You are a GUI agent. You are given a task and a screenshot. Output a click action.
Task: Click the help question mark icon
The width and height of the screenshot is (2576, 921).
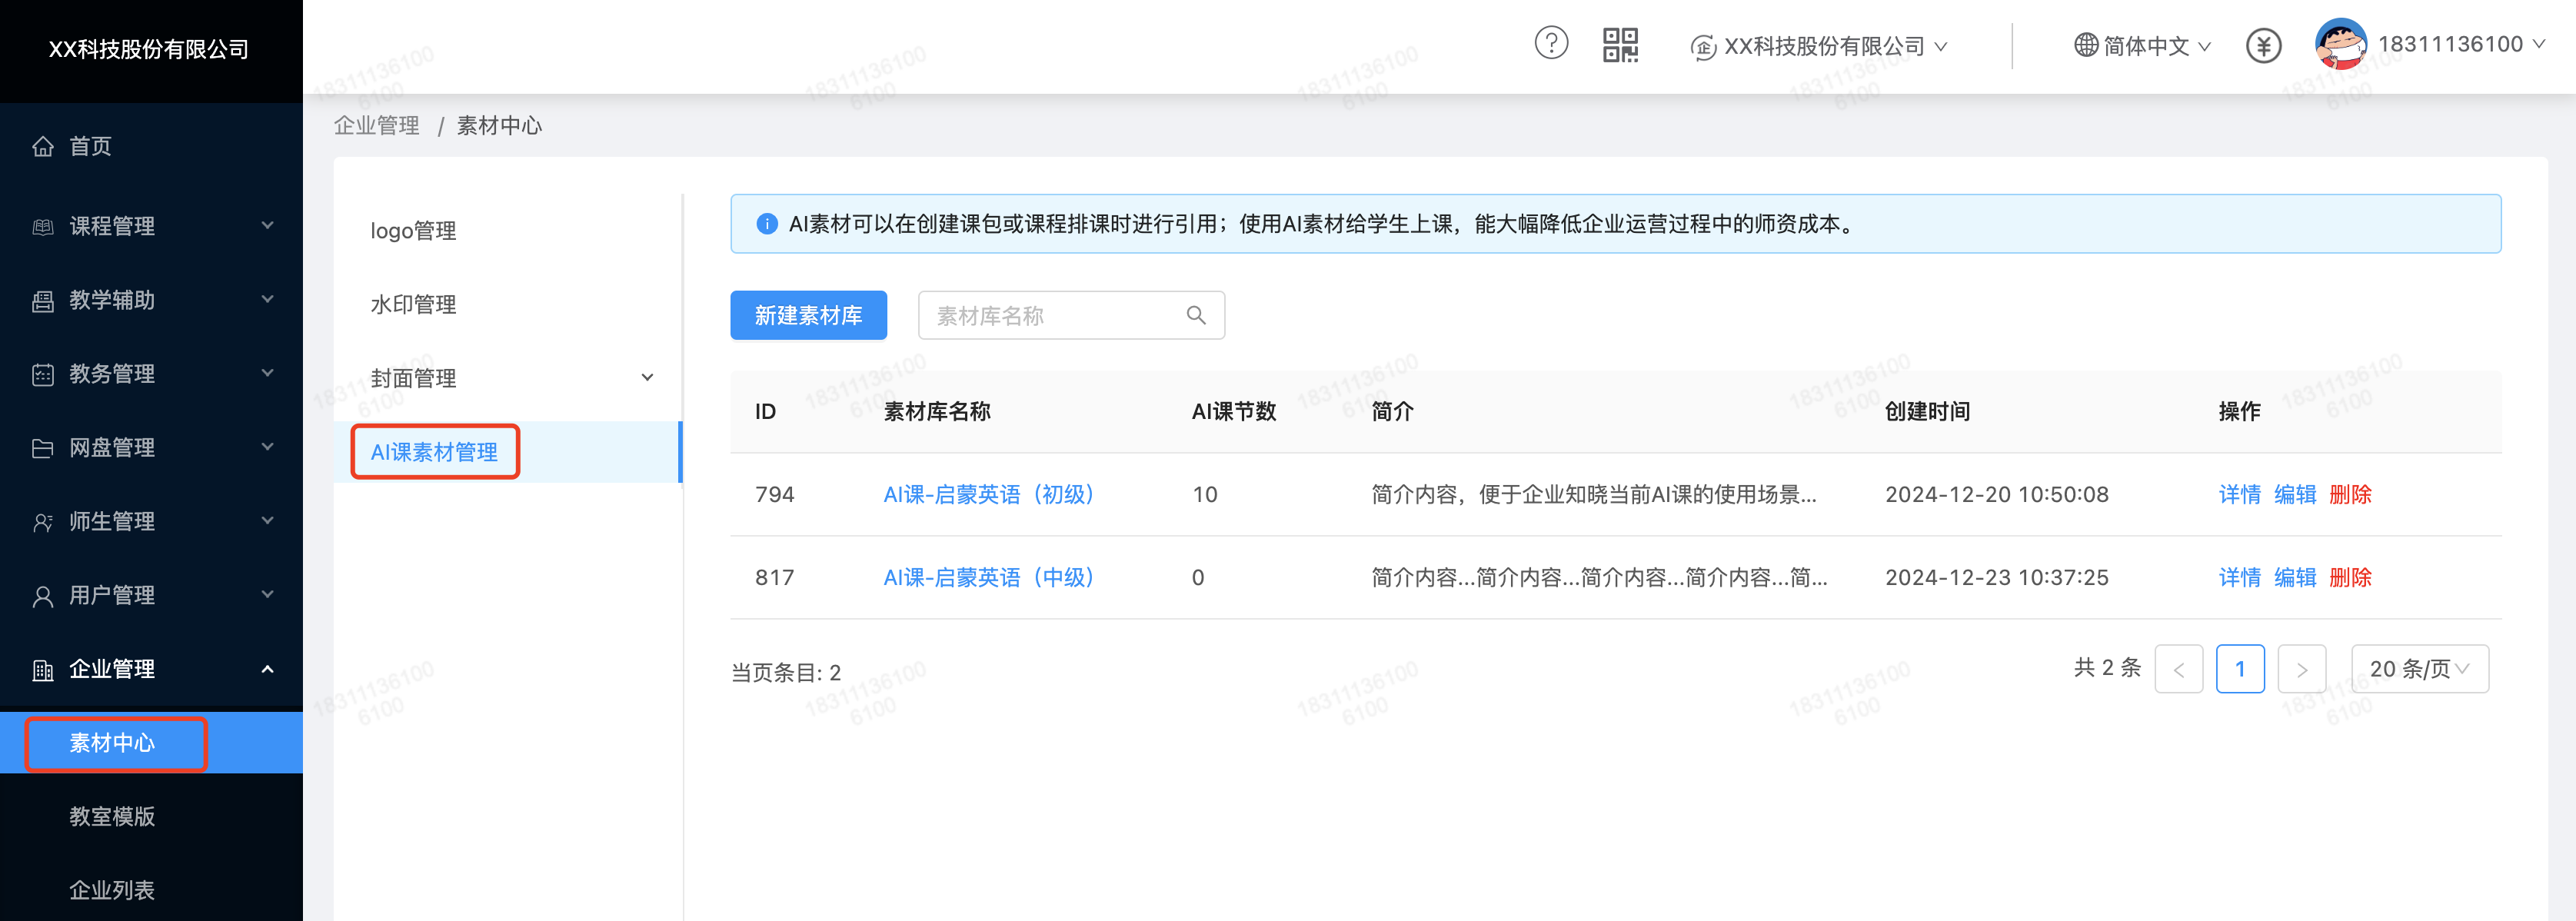click(1551, 44)
